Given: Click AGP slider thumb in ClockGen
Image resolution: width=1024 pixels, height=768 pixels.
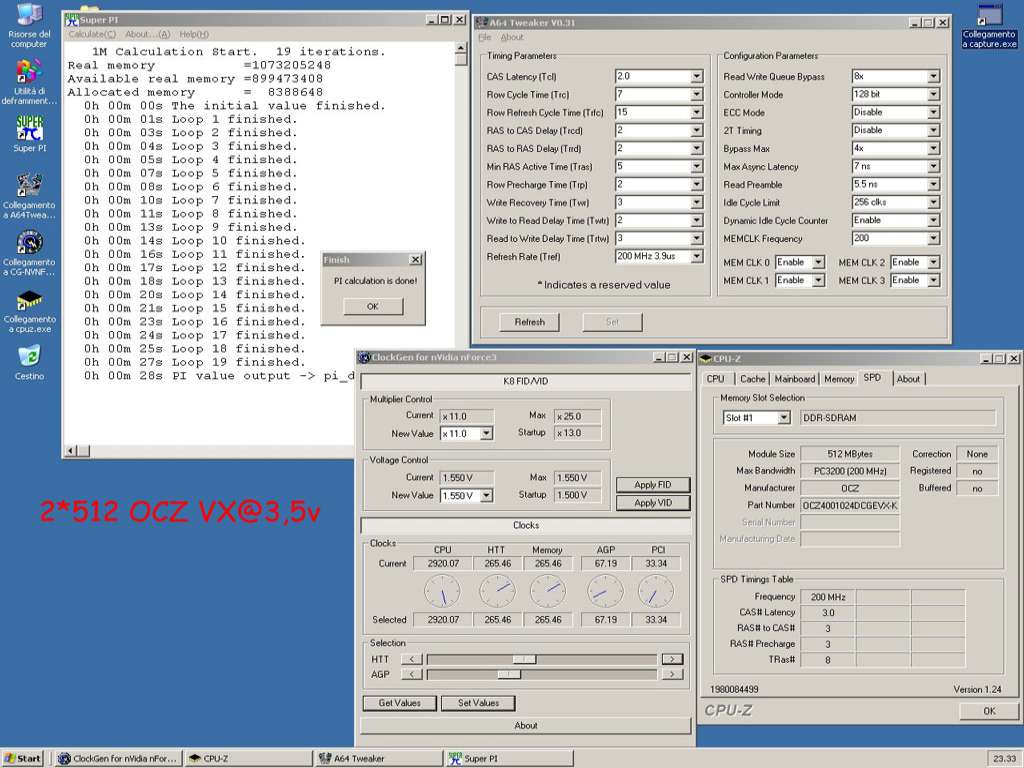Looking at the screenshot, I should tap(509, 675).
